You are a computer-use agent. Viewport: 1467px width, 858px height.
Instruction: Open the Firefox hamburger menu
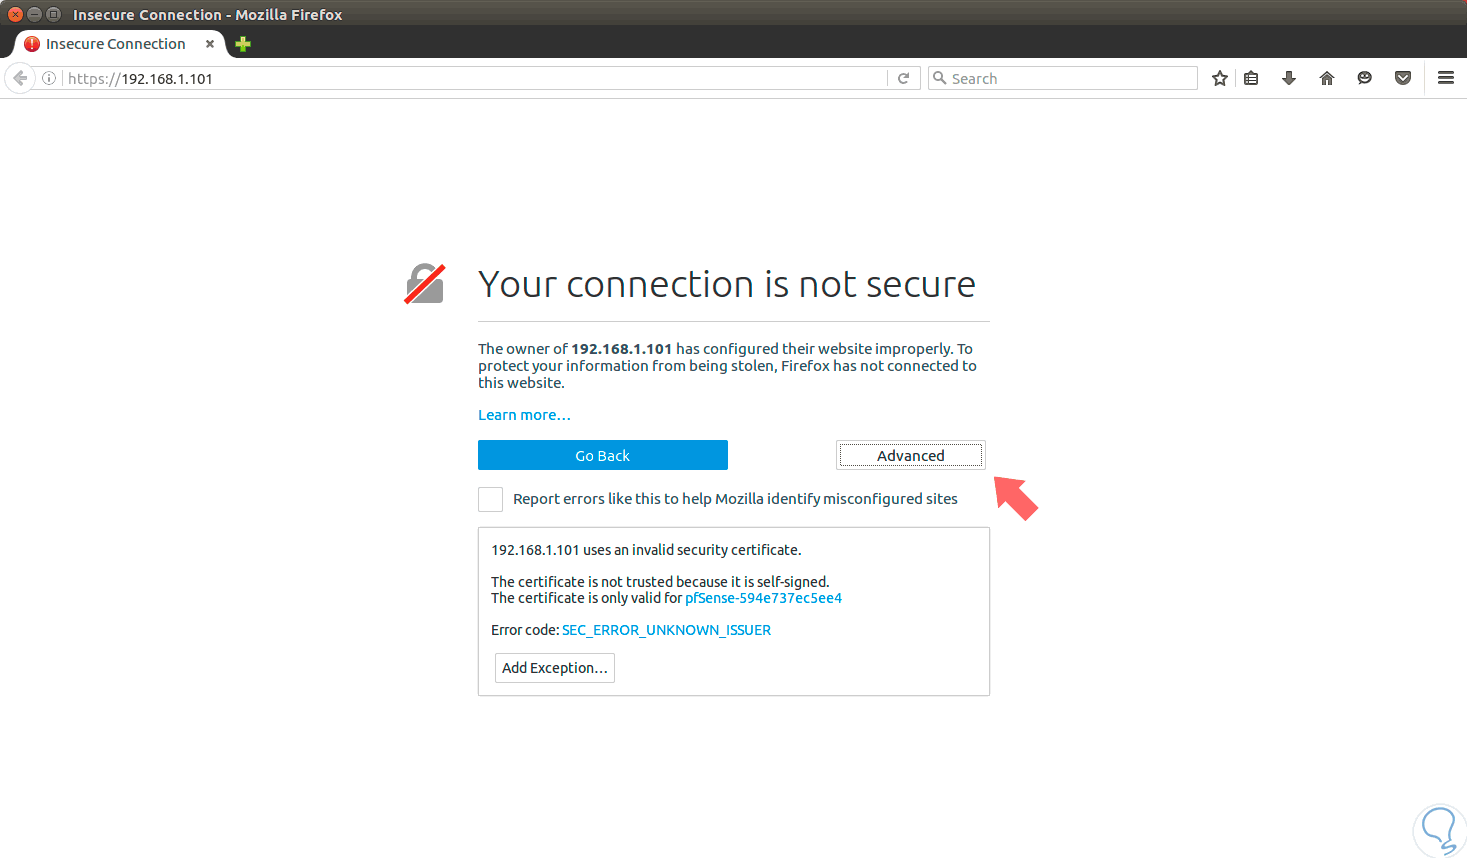(x=1446, y=78)
